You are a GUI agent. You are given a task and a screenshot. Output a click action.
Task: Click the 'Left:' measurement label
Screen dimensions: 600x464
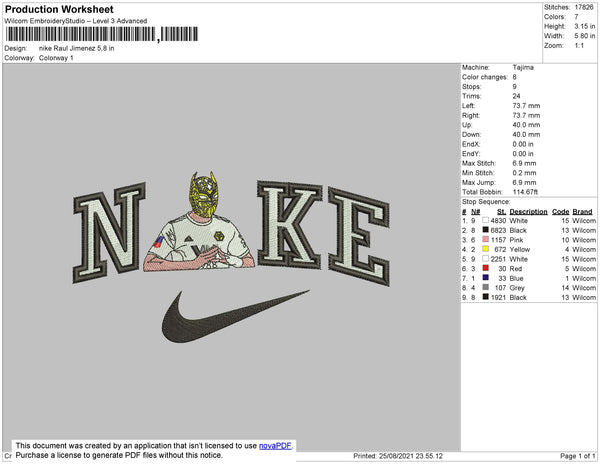[x=468, y=106]
